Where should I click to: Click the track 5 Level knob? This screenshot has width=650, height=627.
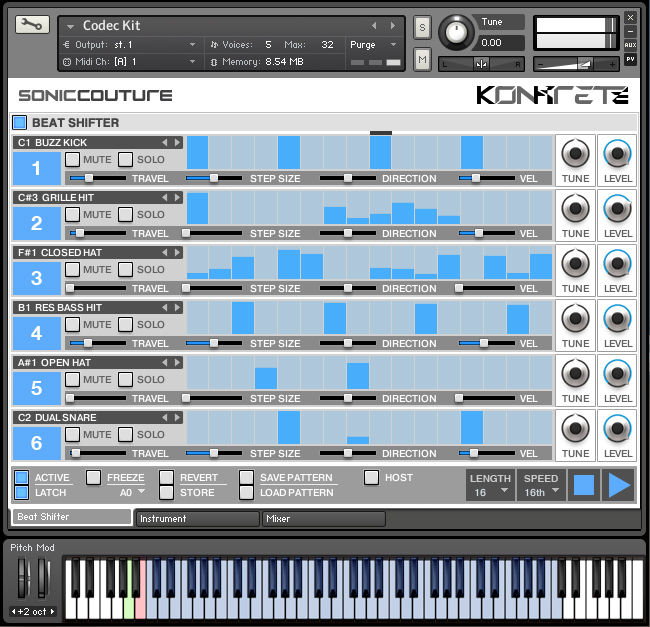coord(617,373)
